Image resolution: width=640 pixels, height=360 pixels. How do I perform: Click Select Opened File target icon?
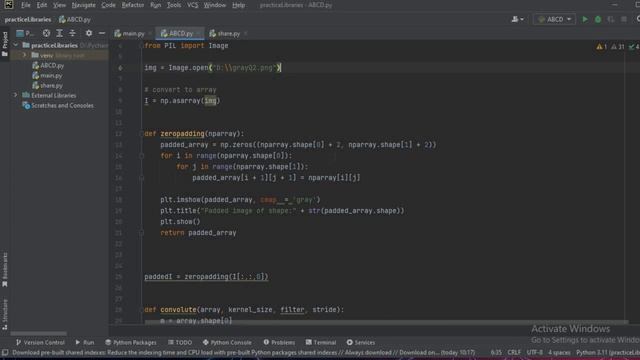46,33
